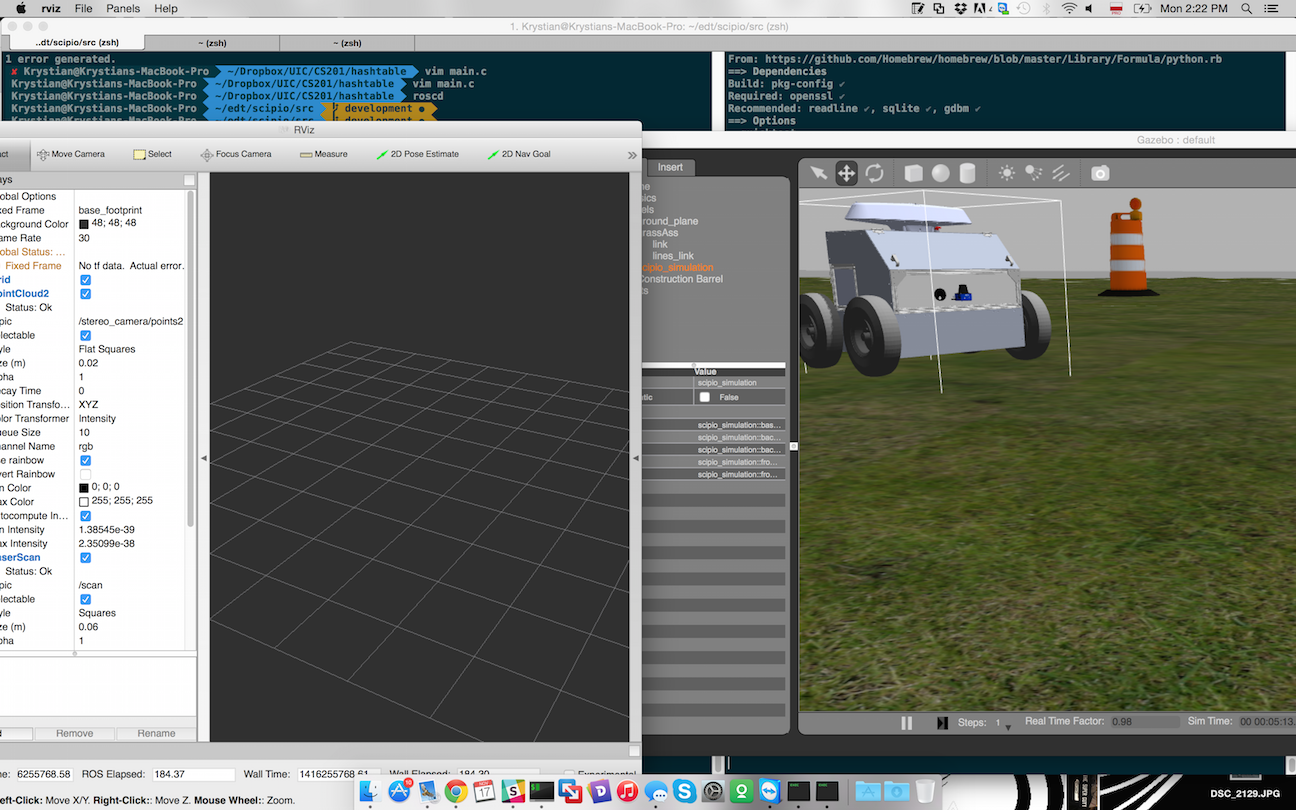Take a screenshot with Gazebo camera icon
Image resolution: width=1296 pixels, height=810 pixels.
coord(1100,173)
